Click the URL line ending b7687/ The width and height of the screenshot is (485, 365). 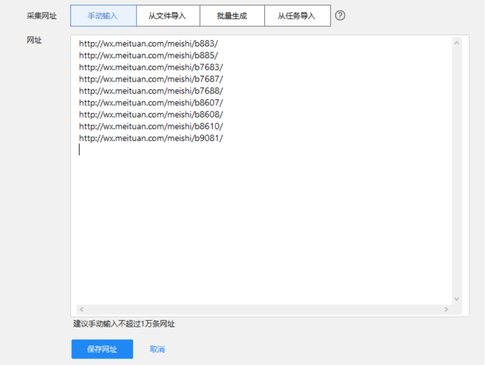click(151, 79)
